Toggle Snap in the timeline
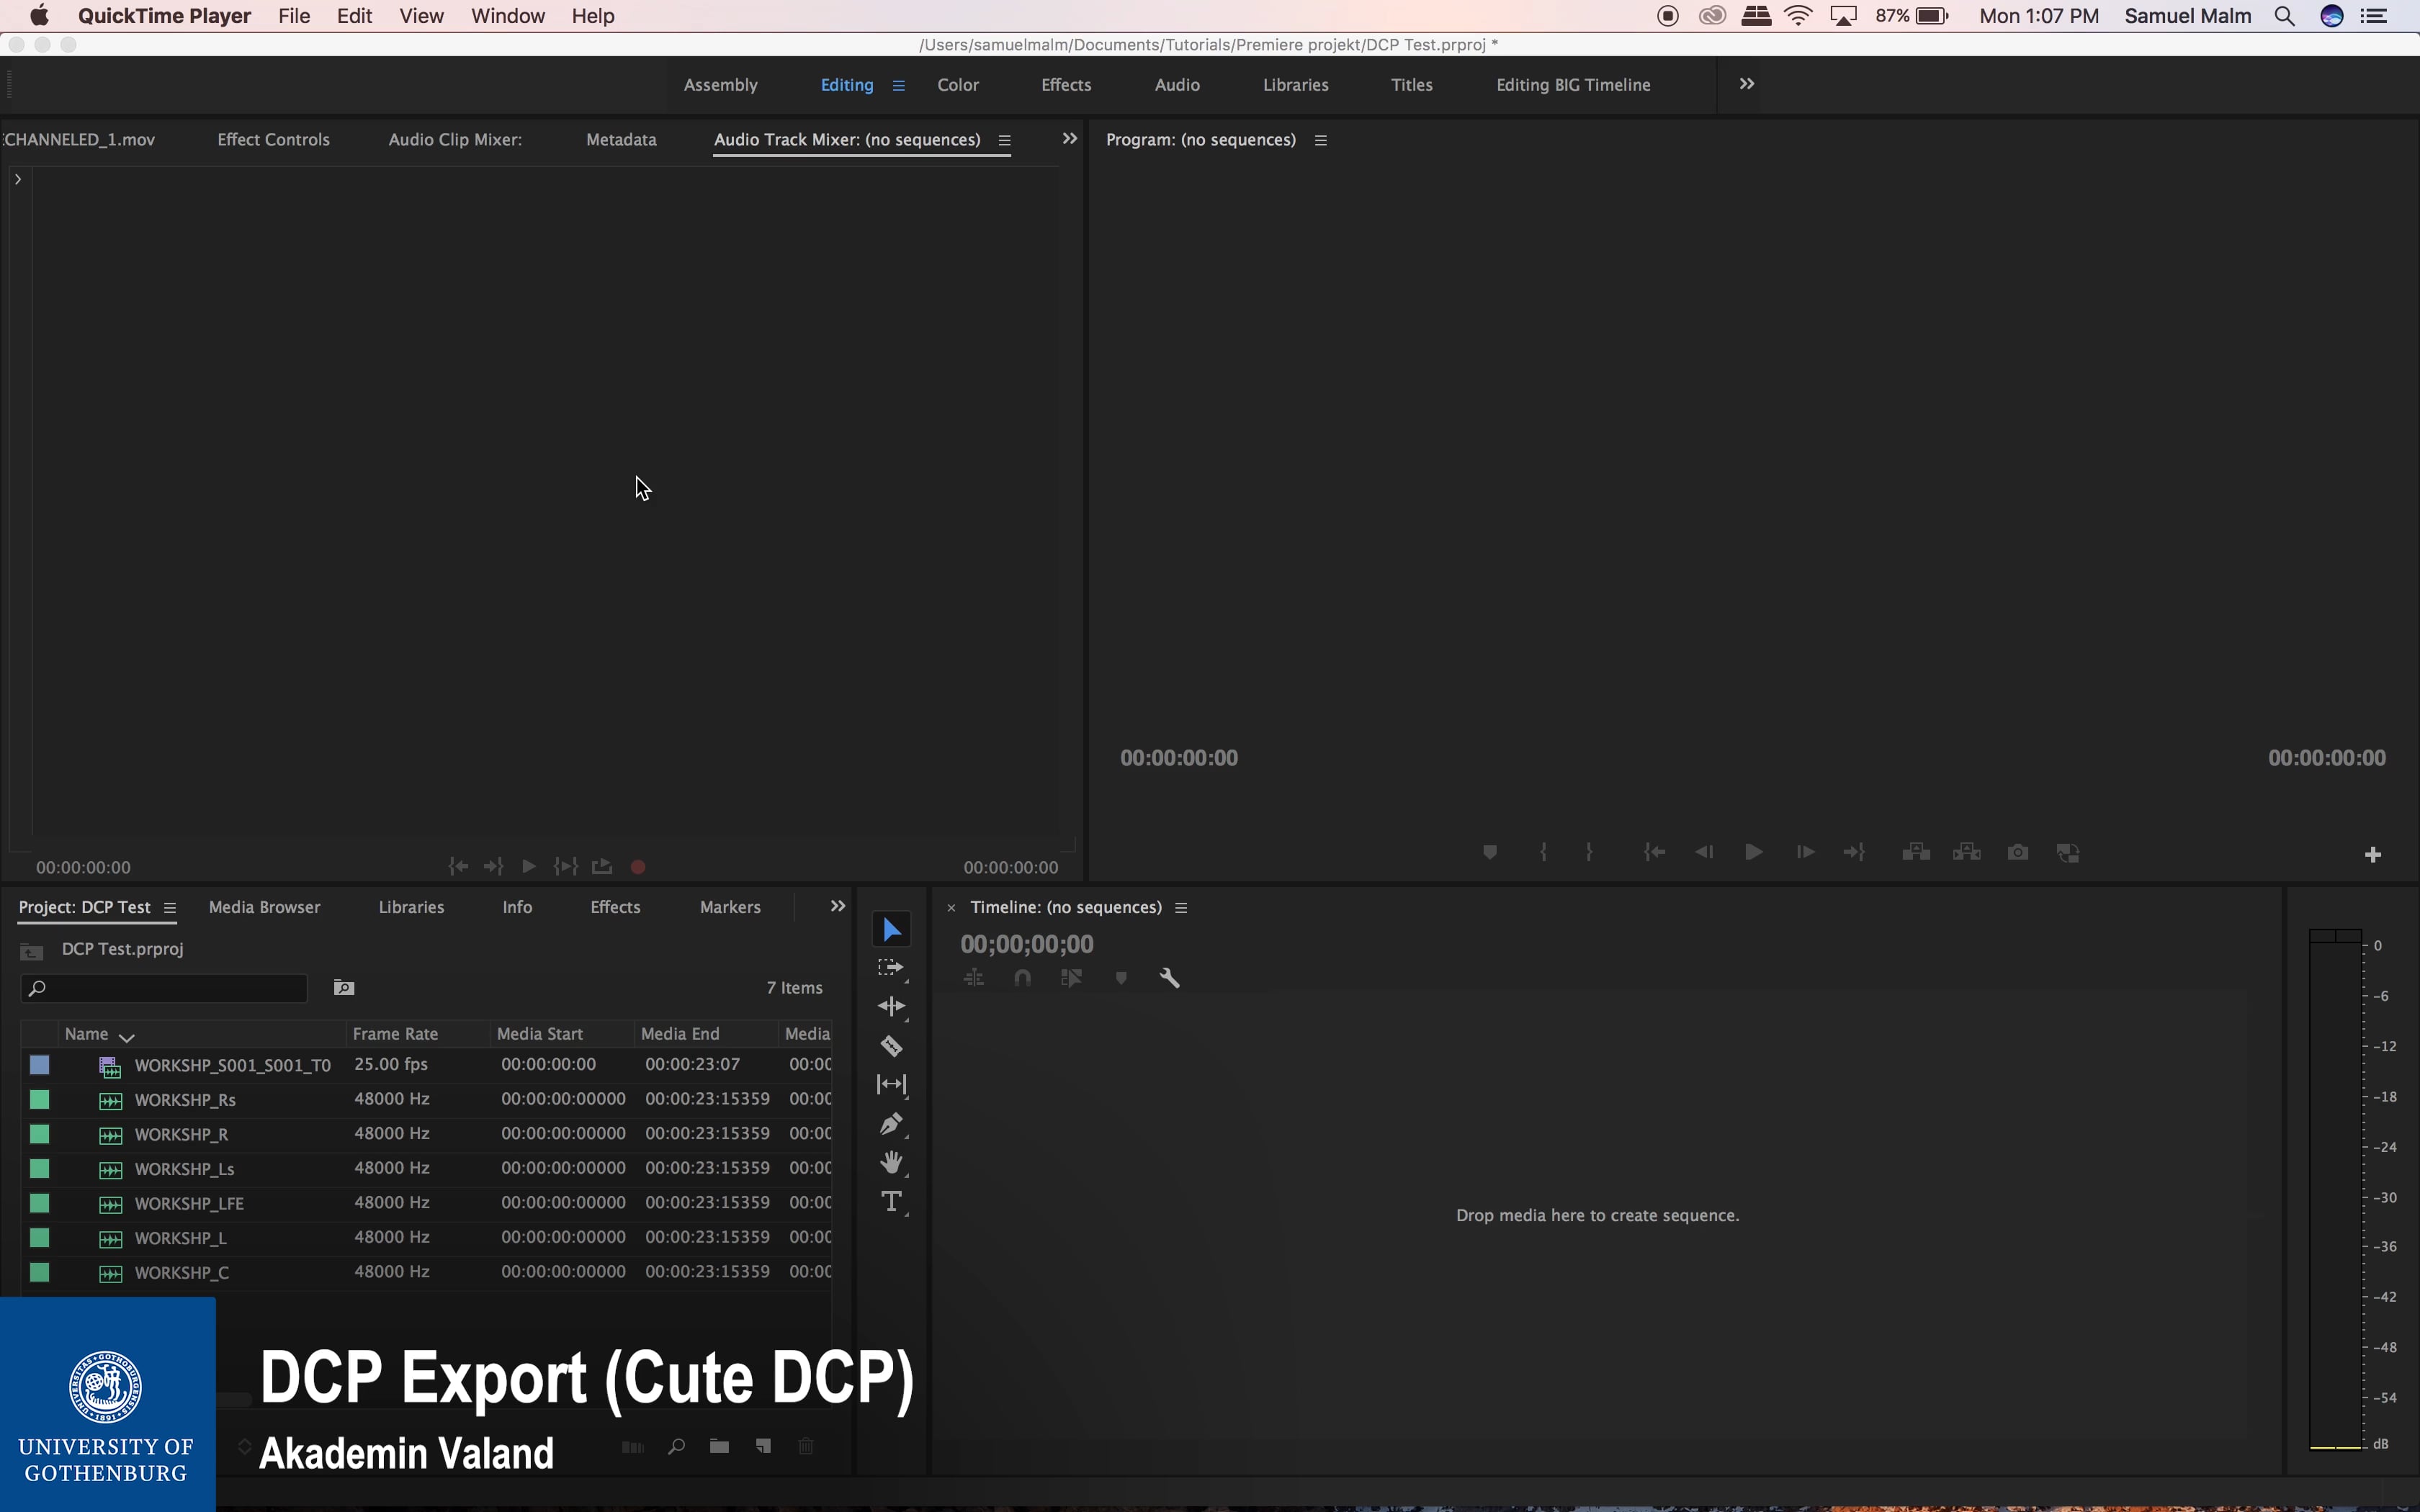Image resolution: width=2420 pixels, height=1512 pixels. click(1022, 977)
